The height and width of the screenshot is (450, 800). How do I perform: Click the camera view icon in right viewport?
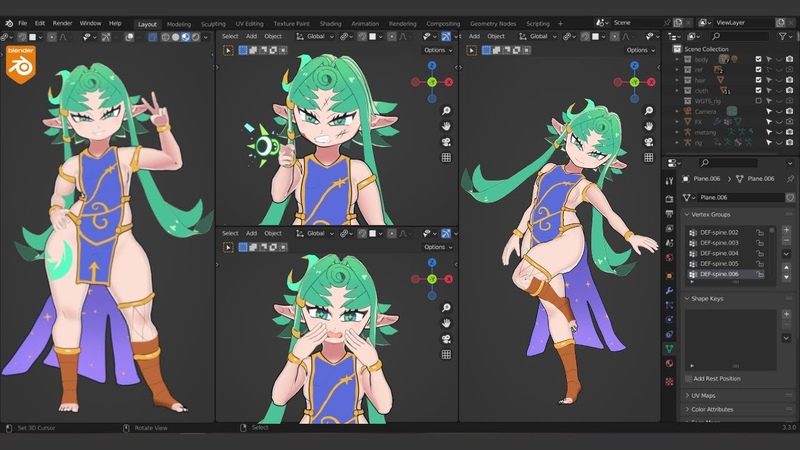coord(648,142)
